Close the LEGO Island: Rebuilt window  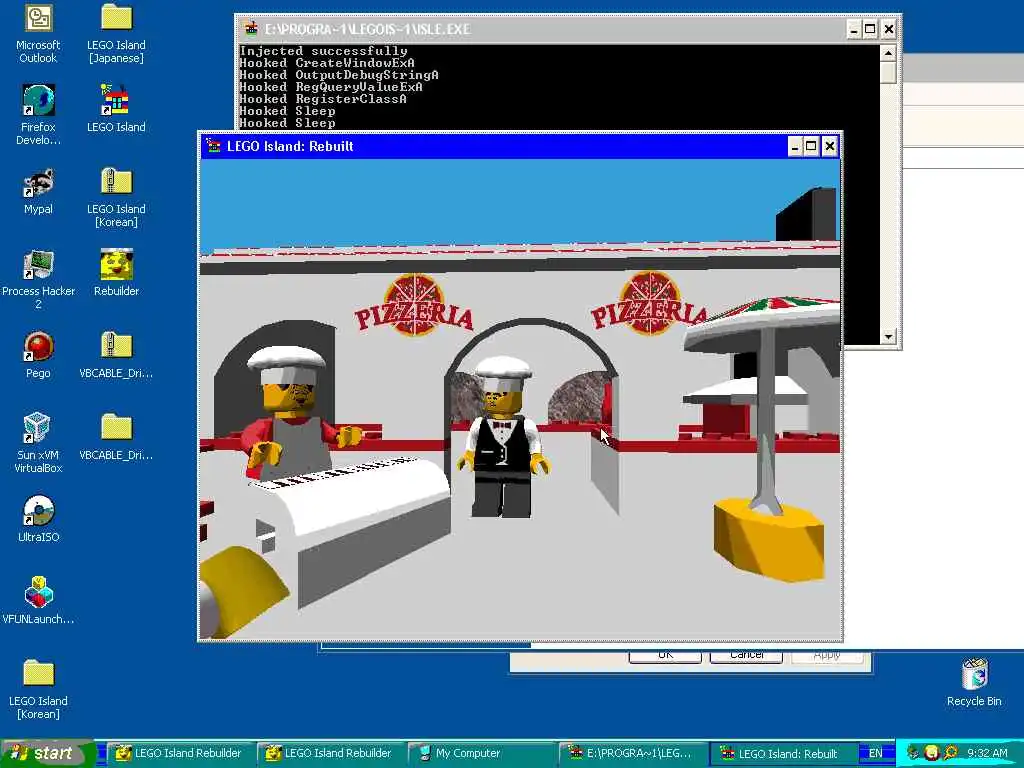click(x=829, y=146)
